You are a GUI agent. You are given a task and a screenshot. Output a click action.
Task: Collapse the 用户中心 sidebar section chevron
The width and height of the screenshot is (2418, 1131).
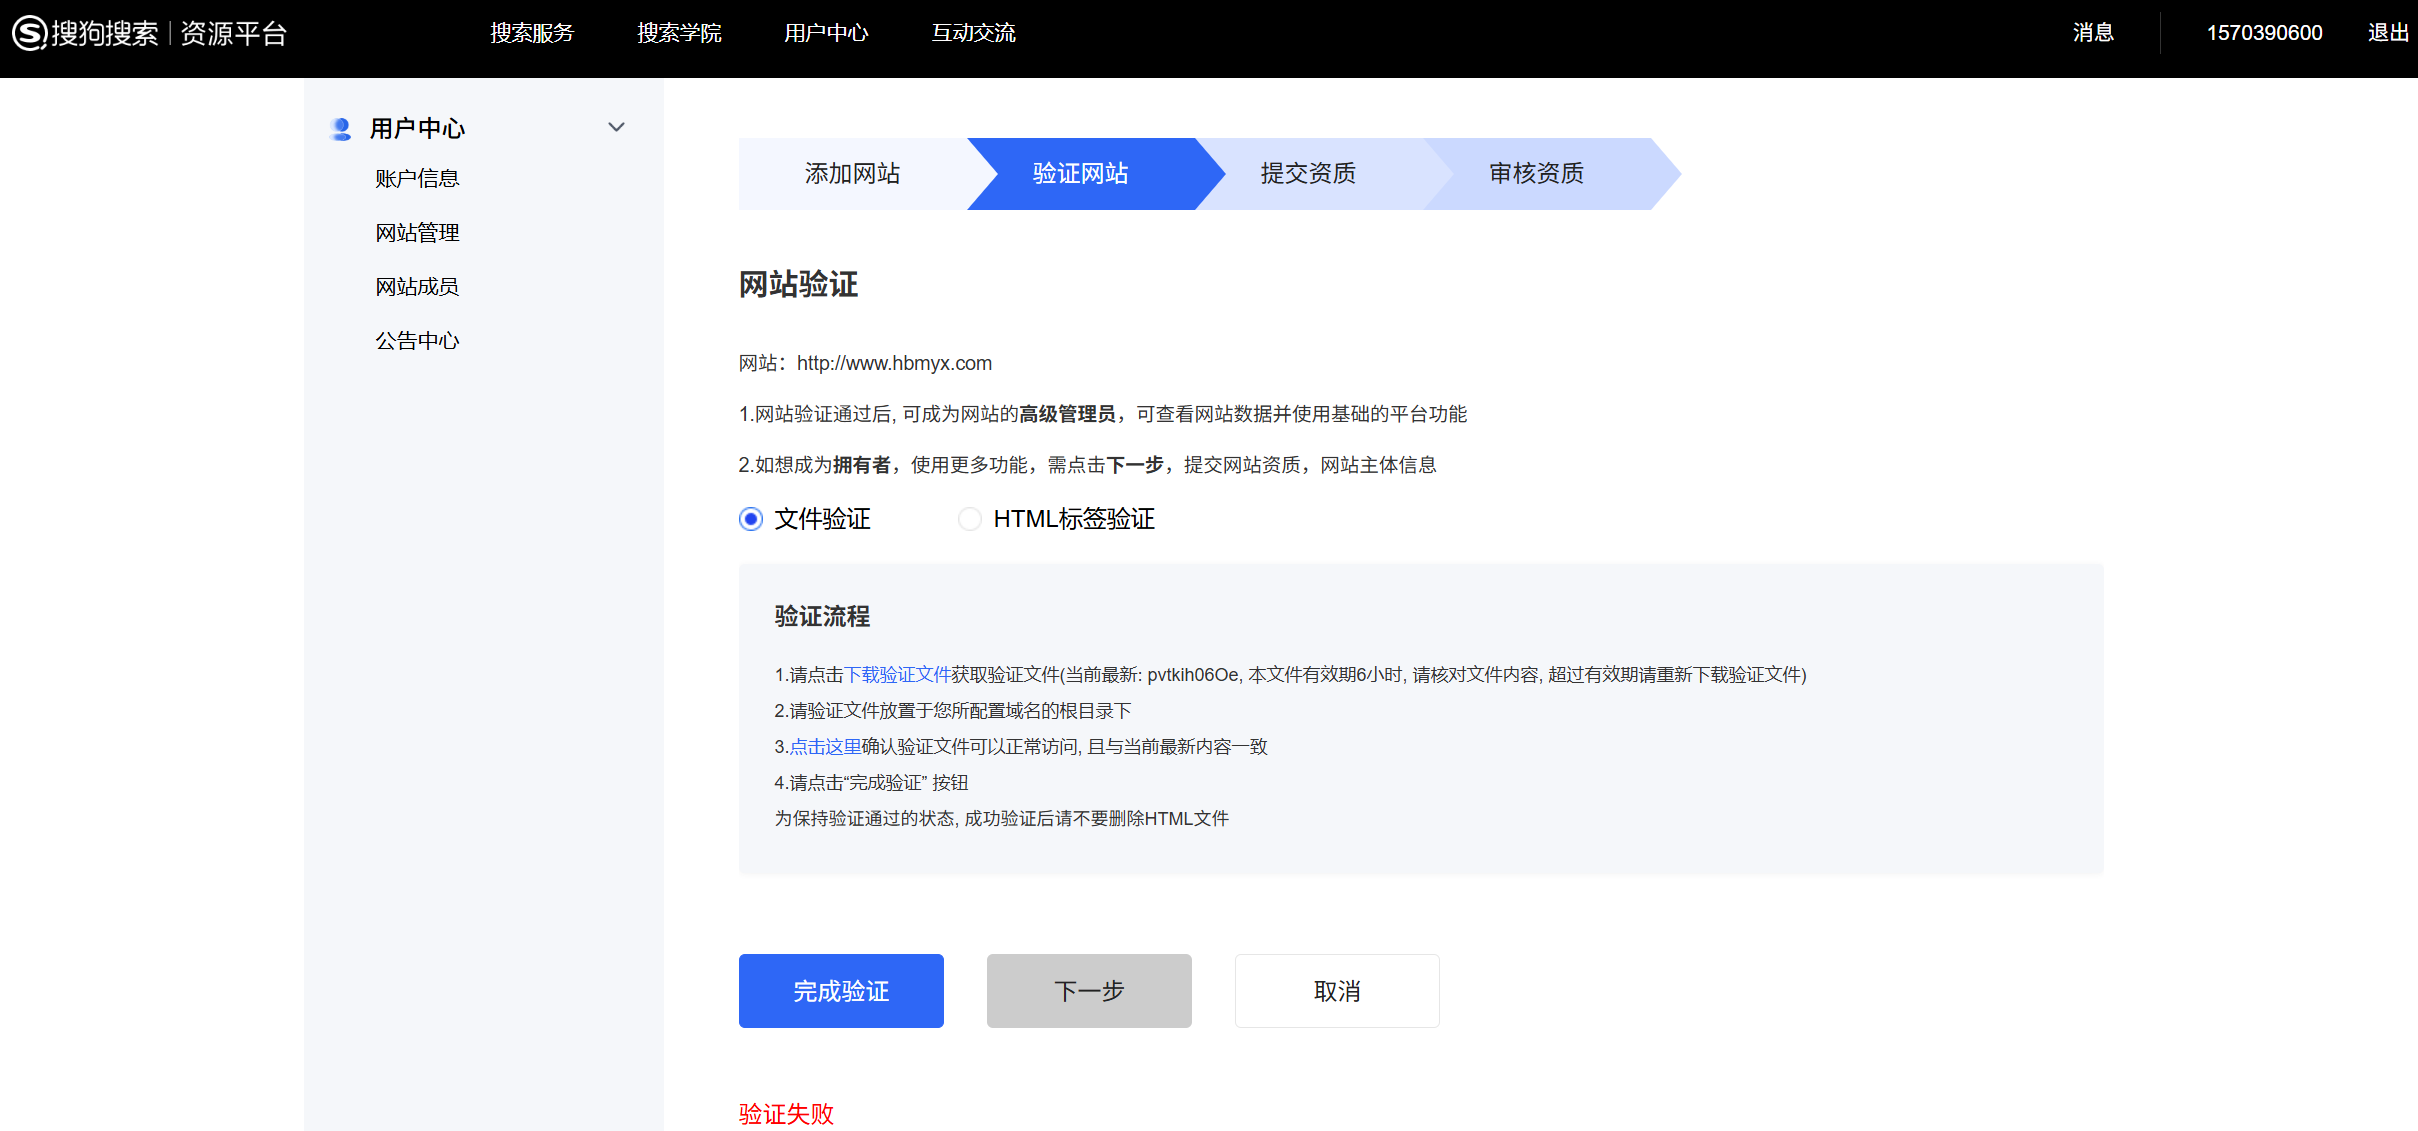[x=617, y=127]
